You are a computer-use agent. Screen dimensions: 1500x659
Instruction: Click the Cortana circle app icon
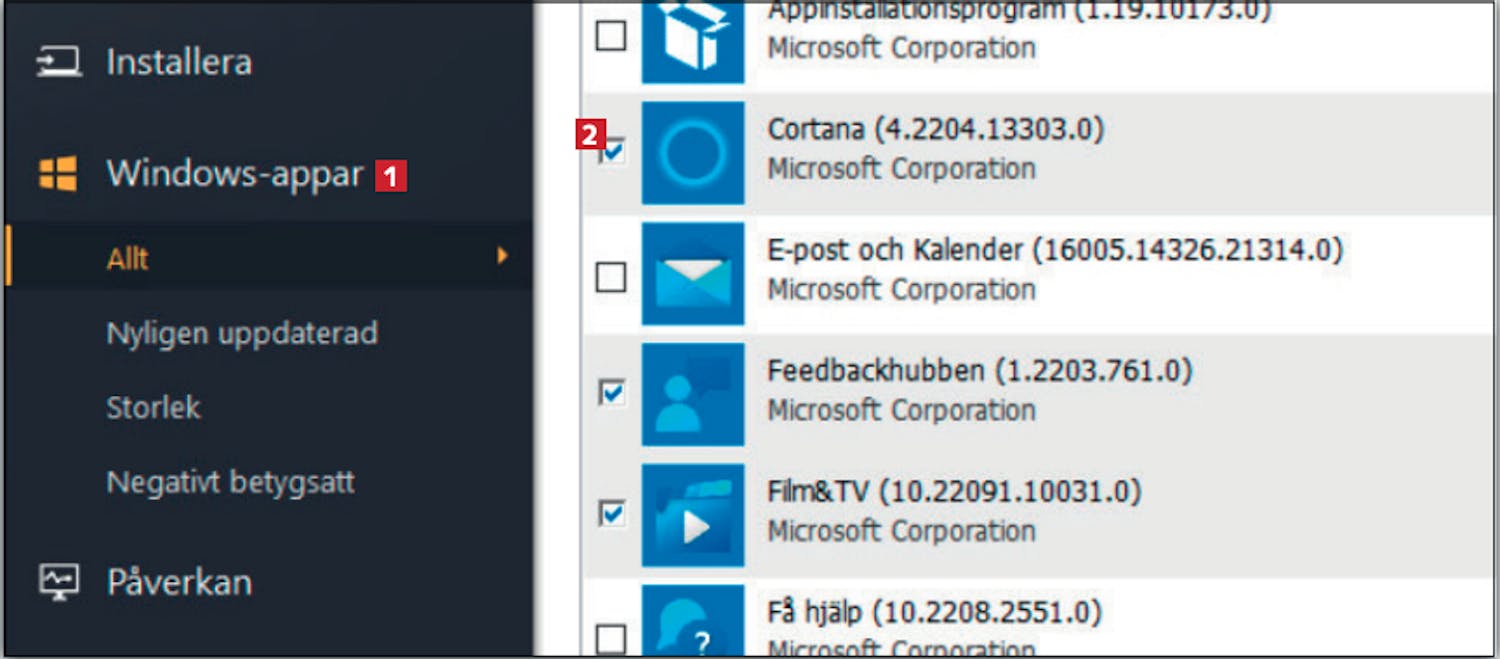point(693,153)
